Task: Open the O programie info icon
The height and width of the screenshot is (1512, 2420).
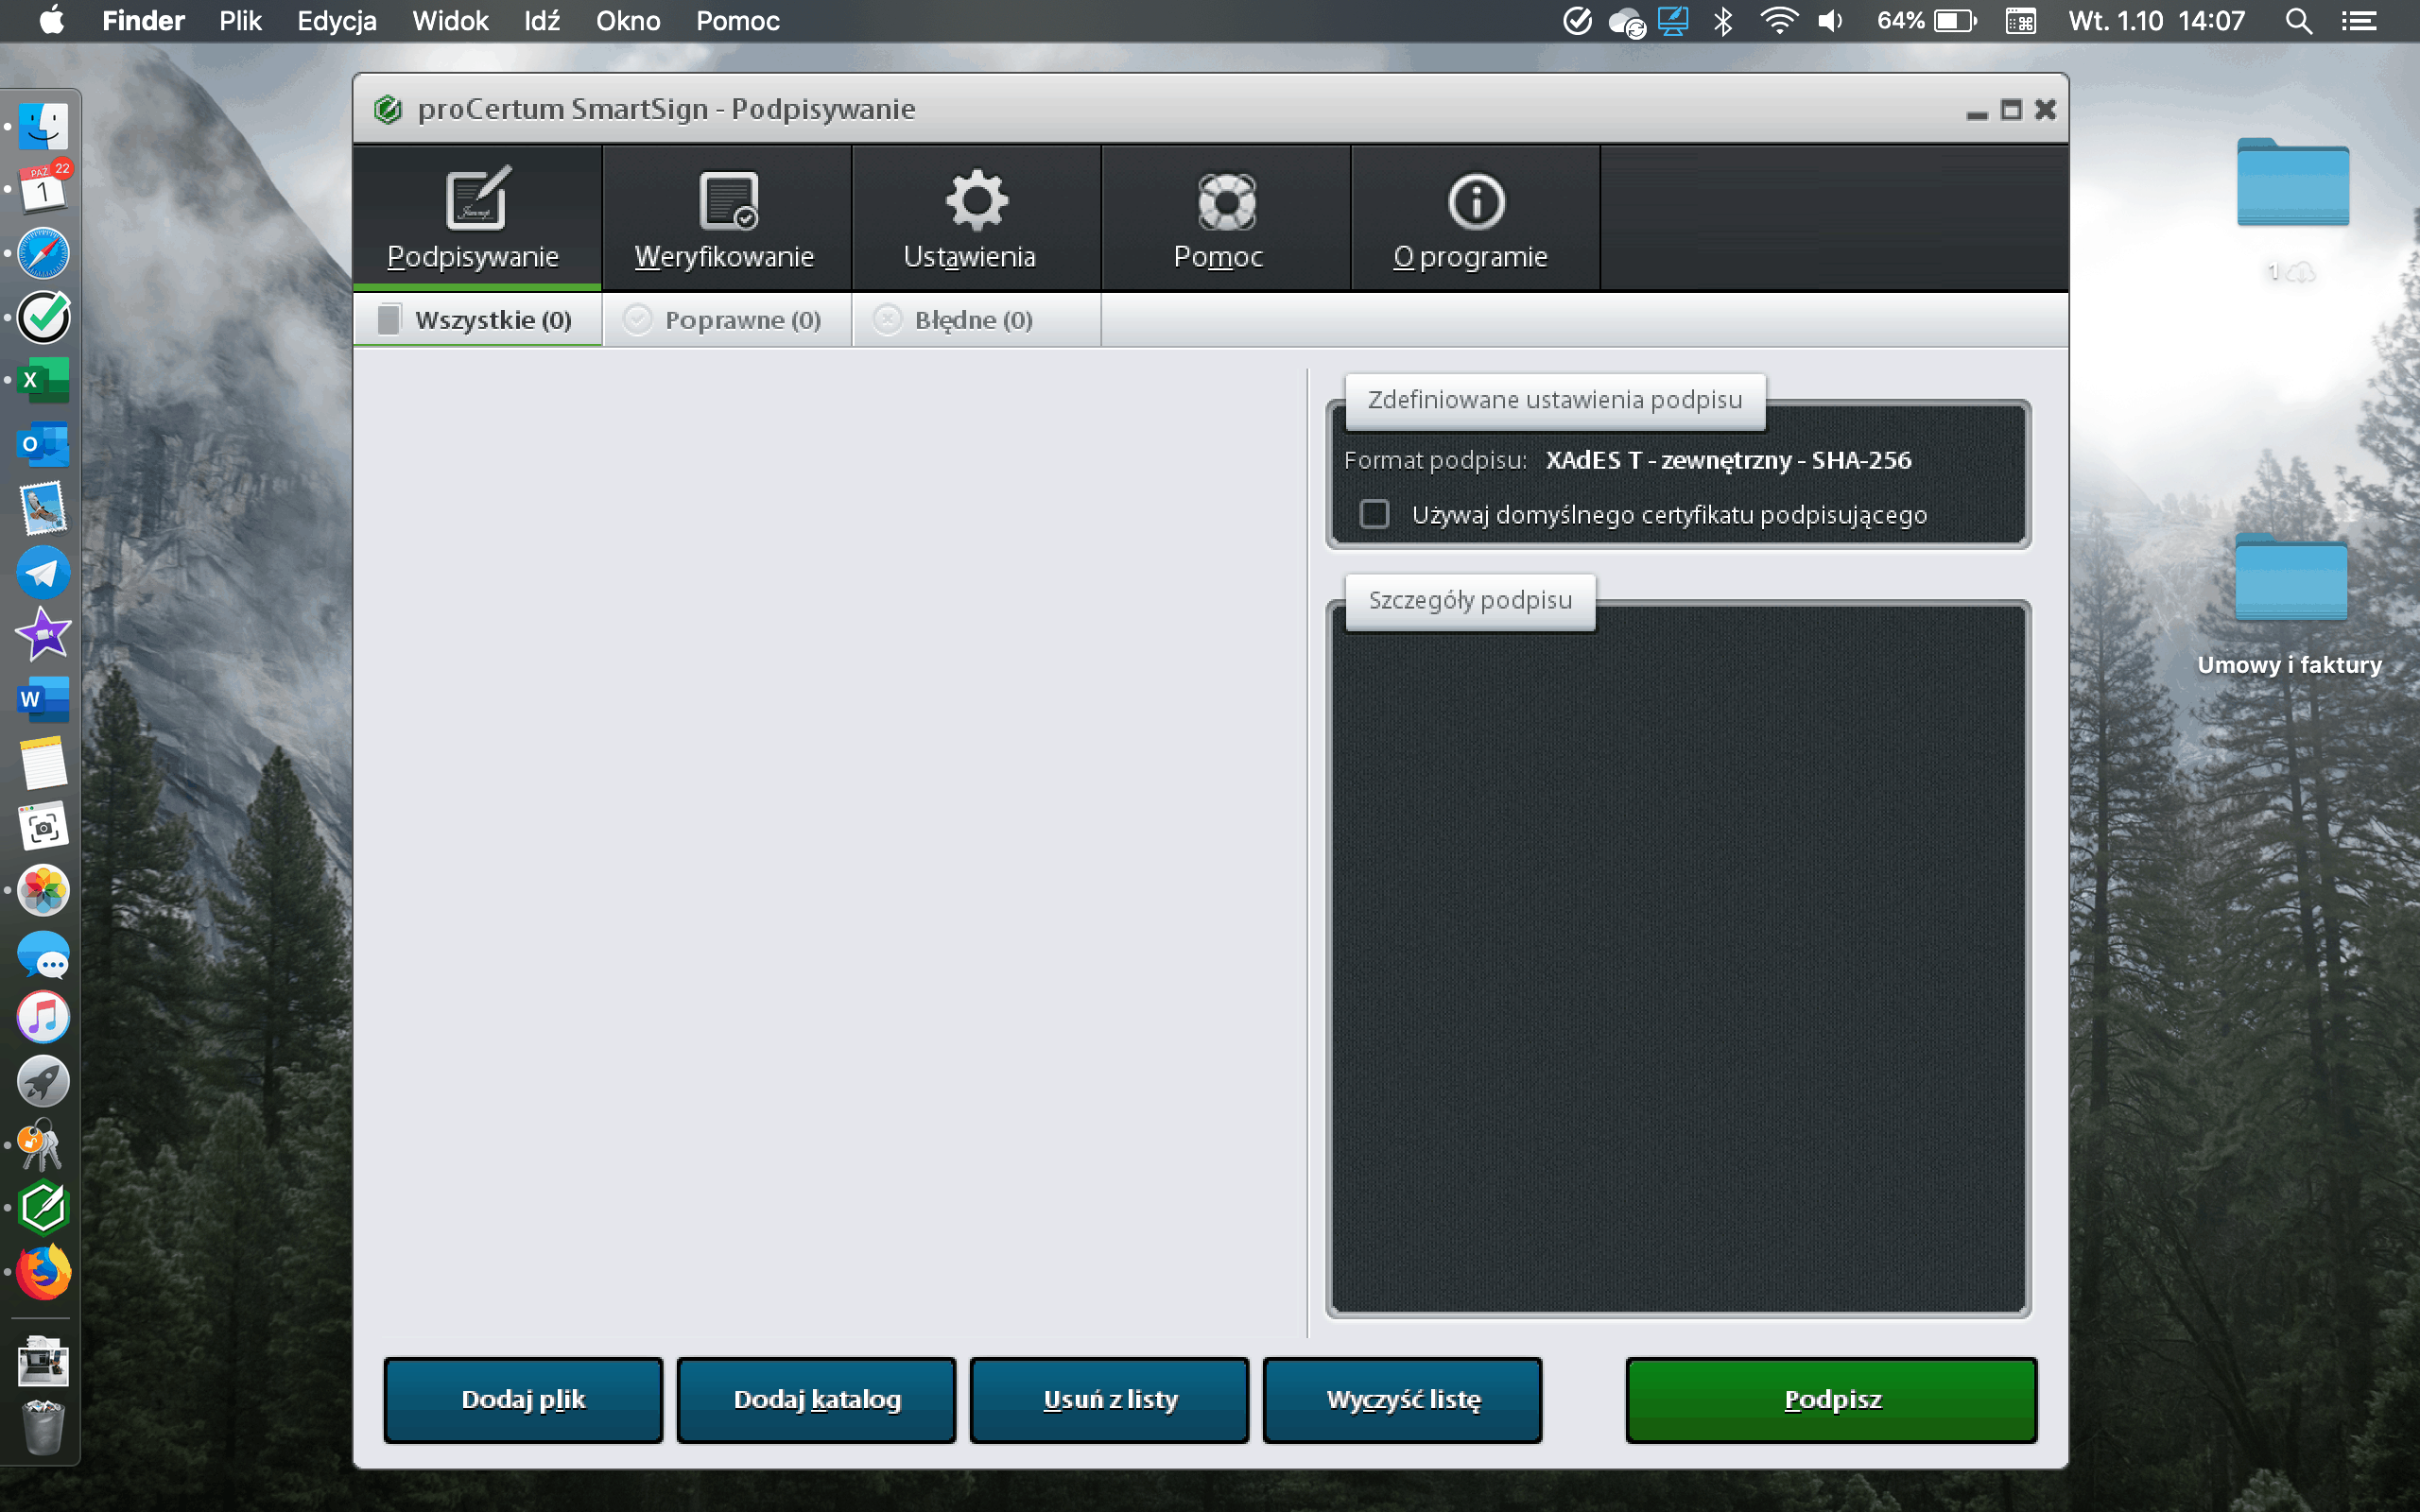Action: [1475, 200]
